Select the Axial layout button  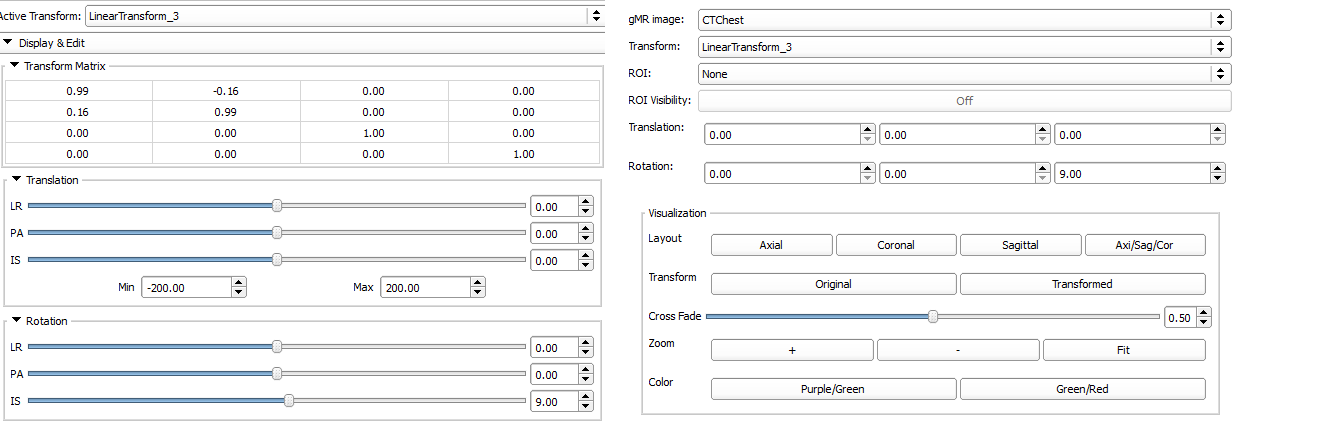pyautogui.click(x=771, y=245)
